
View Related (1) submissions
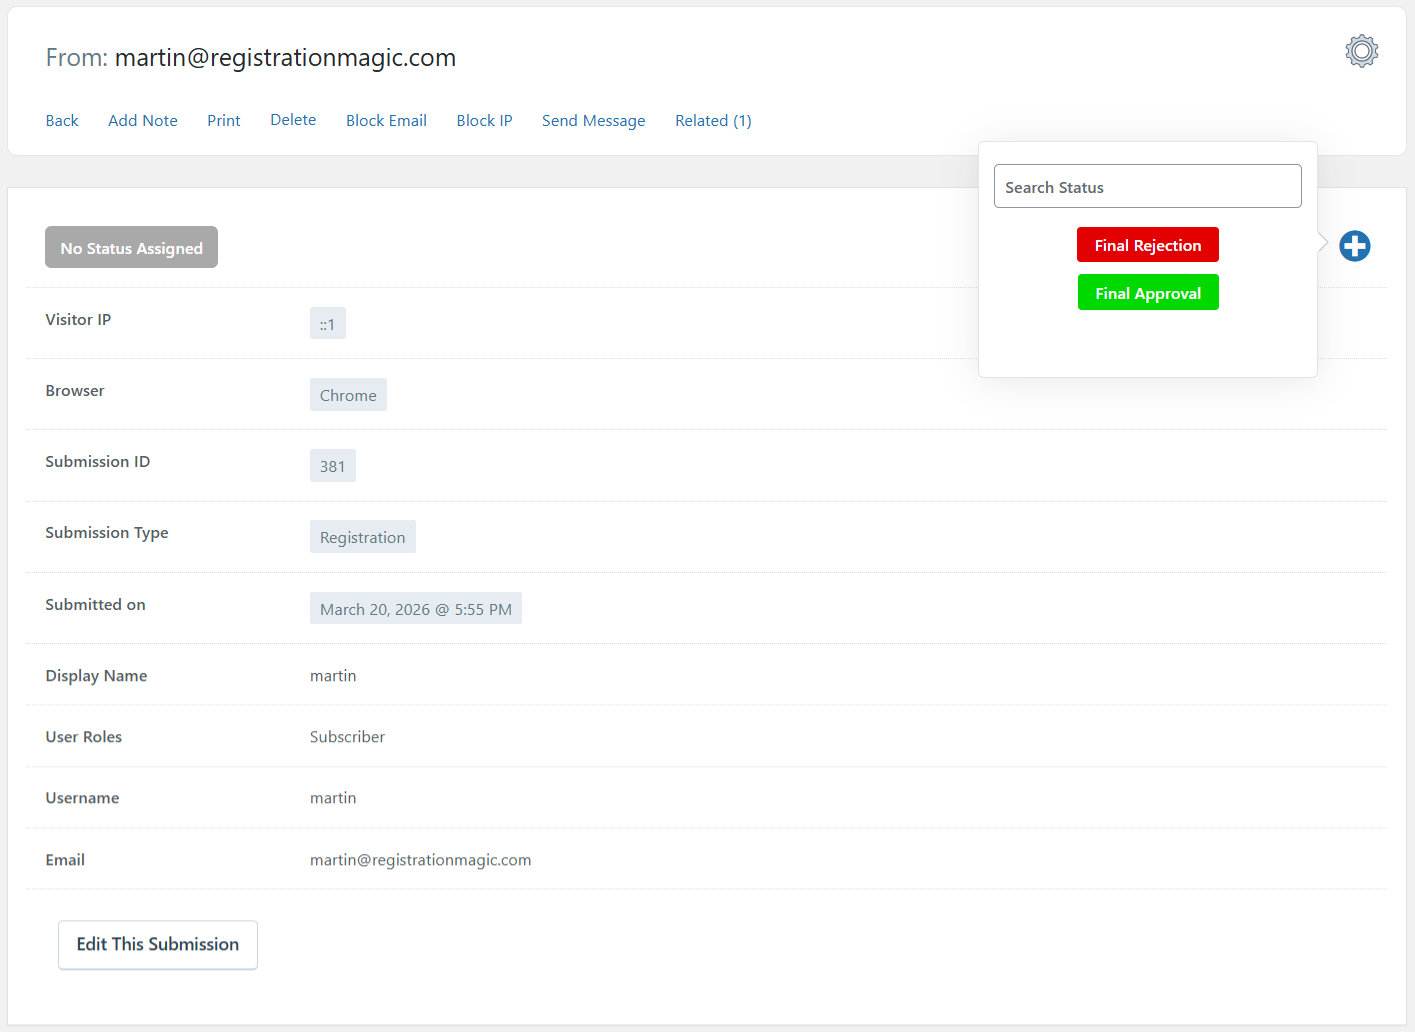[713, 121]
